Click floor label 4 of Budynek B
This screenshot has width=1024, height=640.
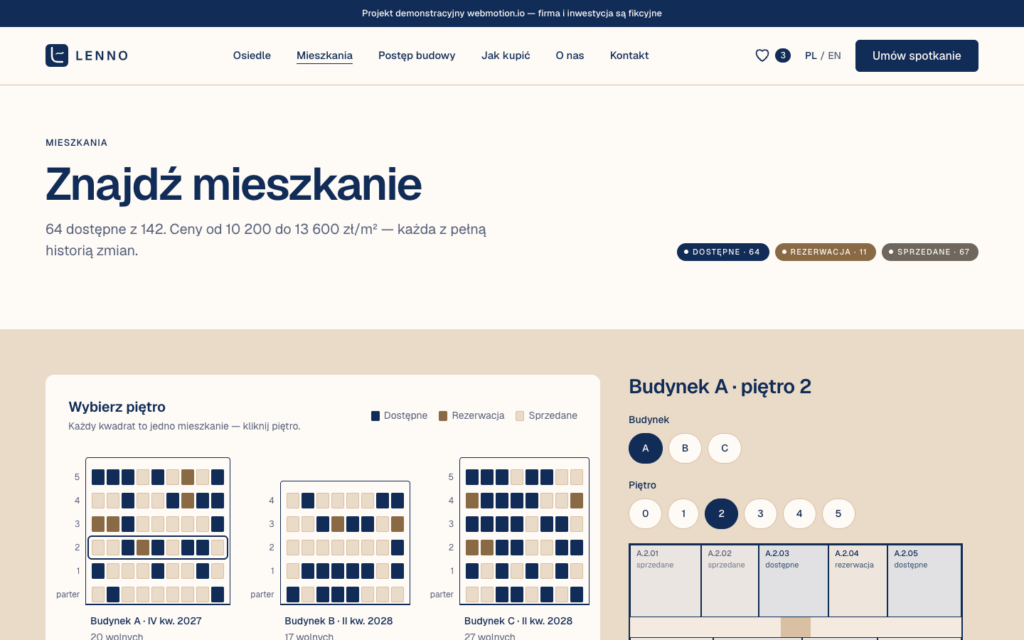[271, 500]
